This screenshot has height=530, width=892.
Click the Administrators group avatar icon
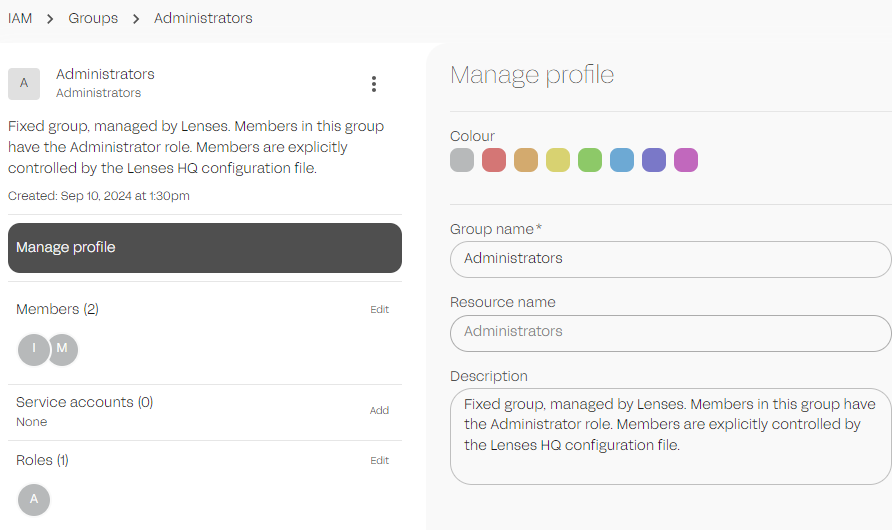(x=24, y=84)
